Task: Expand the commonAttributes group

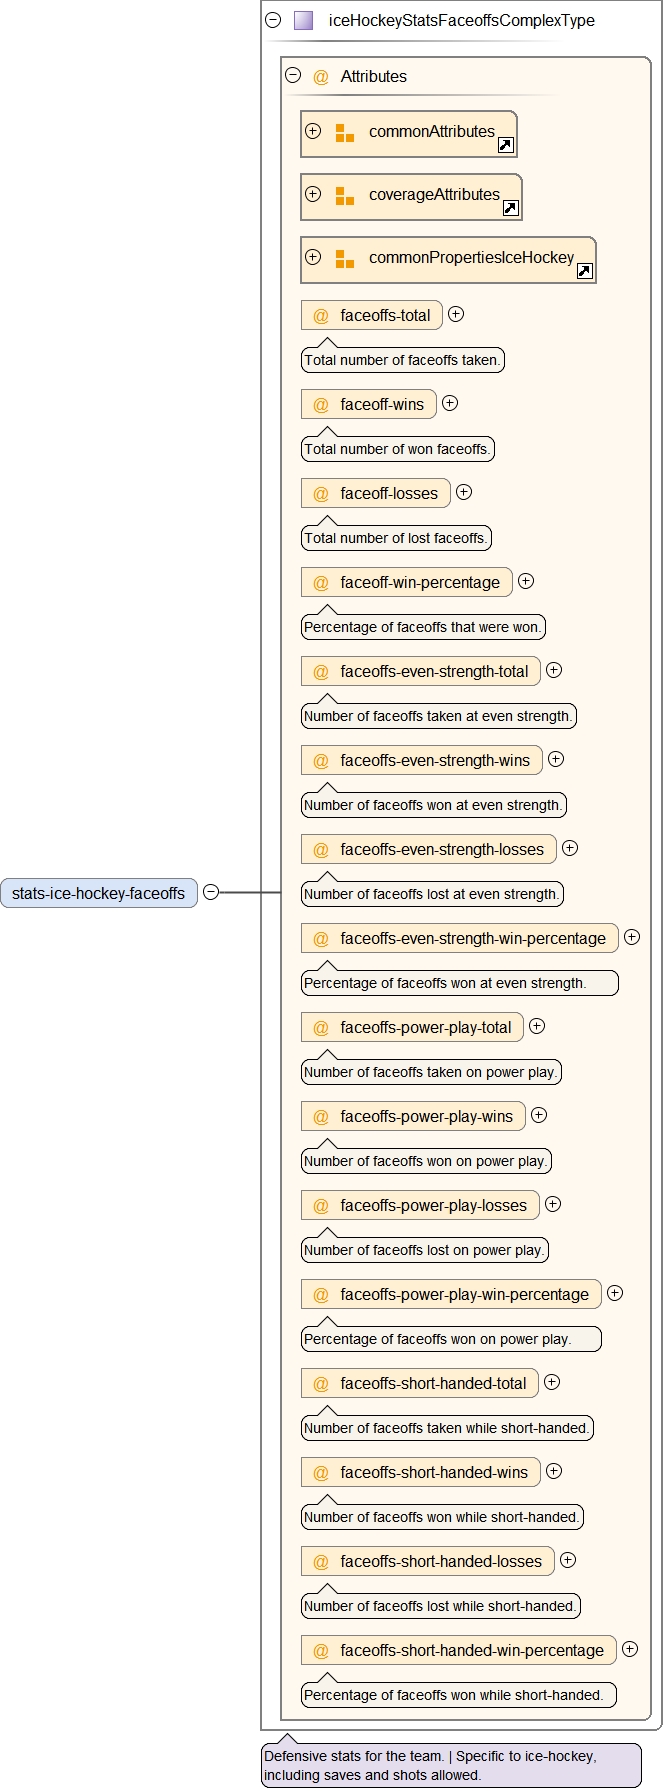Action: click(313, 131)
